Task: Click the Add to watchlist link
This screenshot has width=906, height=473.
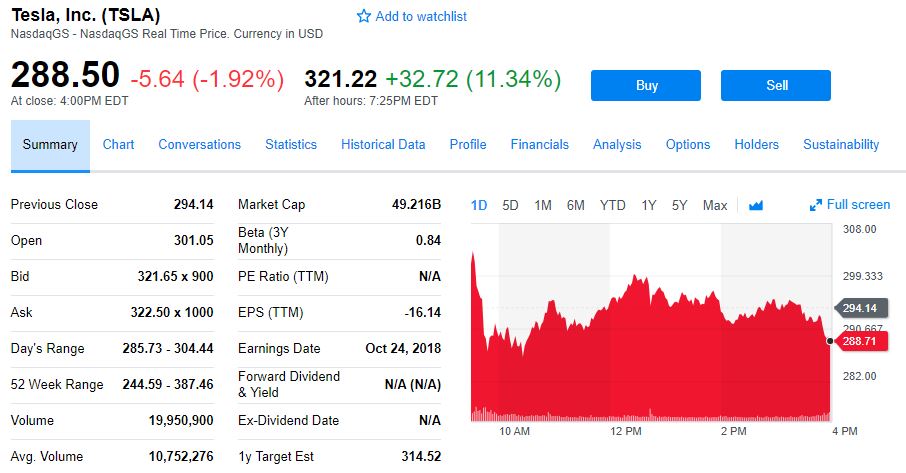Action: coord(421,17)
